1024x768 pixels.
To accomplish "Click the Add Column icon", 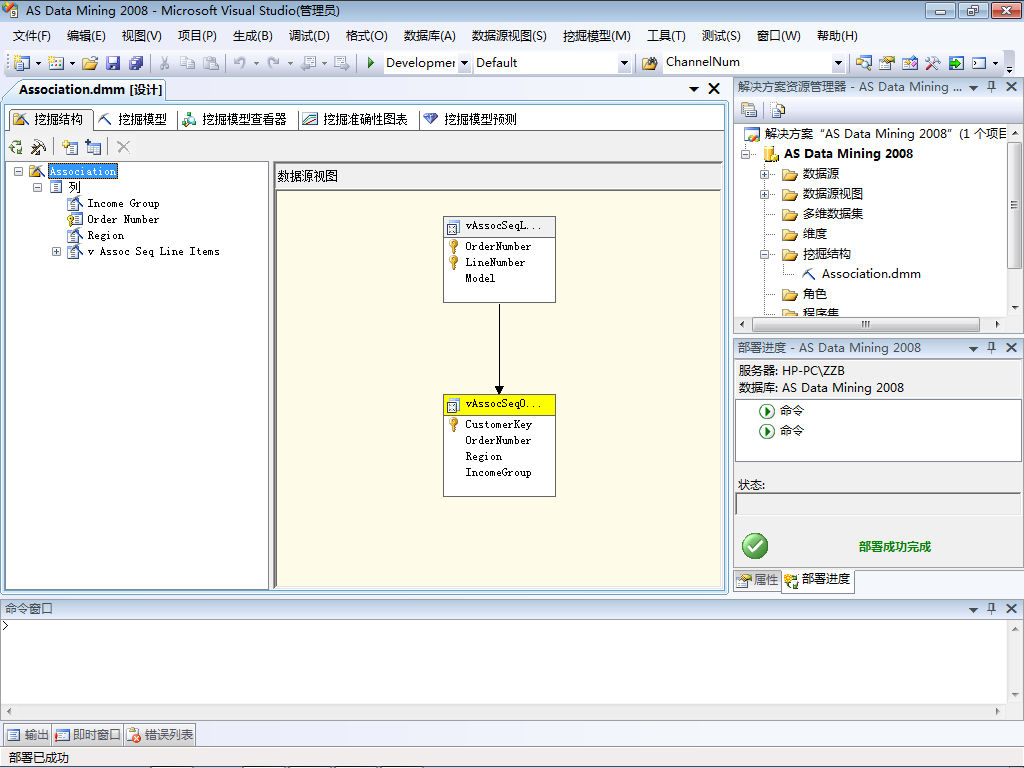I will [70, 148].
